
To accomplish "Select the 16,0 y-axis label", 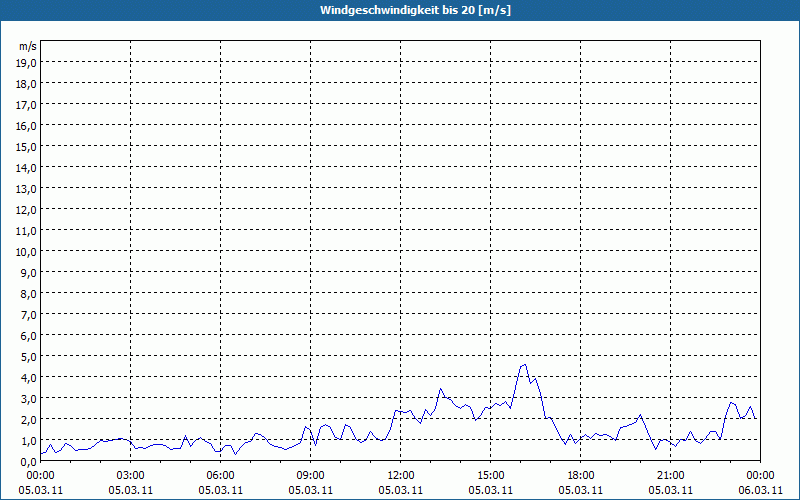I will point(27,126).
